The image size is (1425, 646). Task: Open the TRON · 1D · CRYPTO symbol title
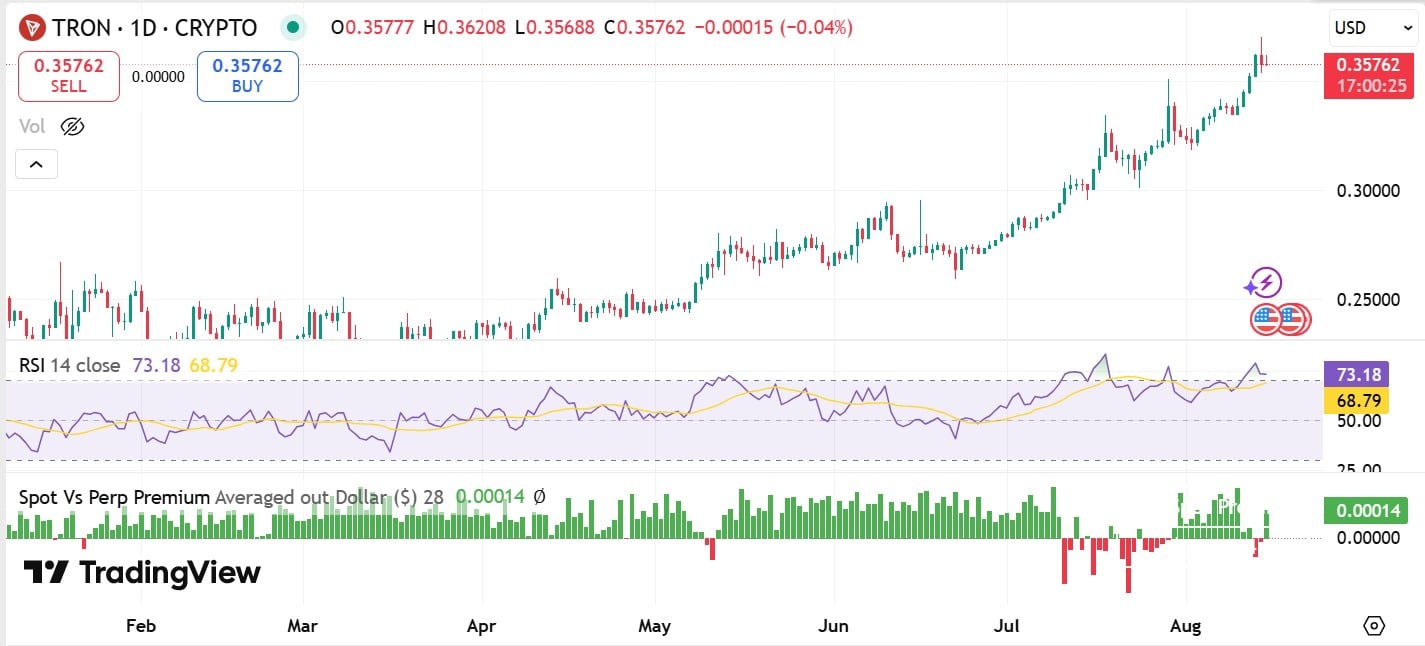click(154, 28)
